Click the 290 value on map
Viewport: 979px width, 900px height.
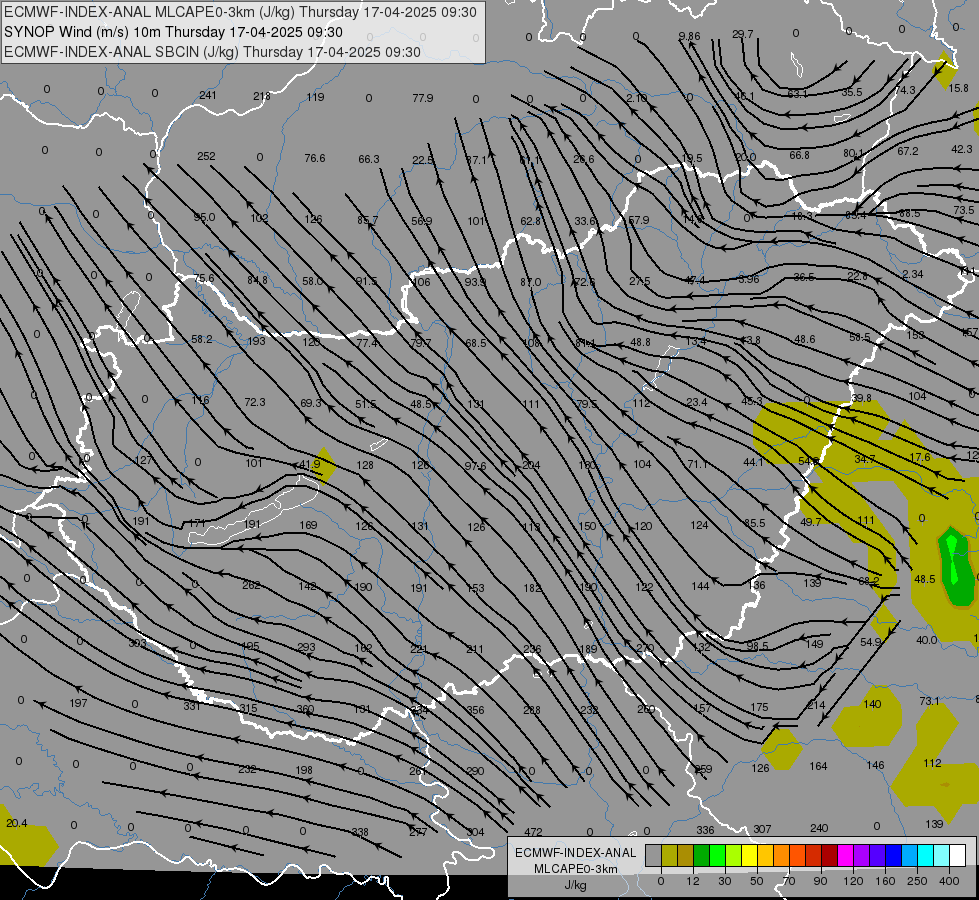(475, 771)
